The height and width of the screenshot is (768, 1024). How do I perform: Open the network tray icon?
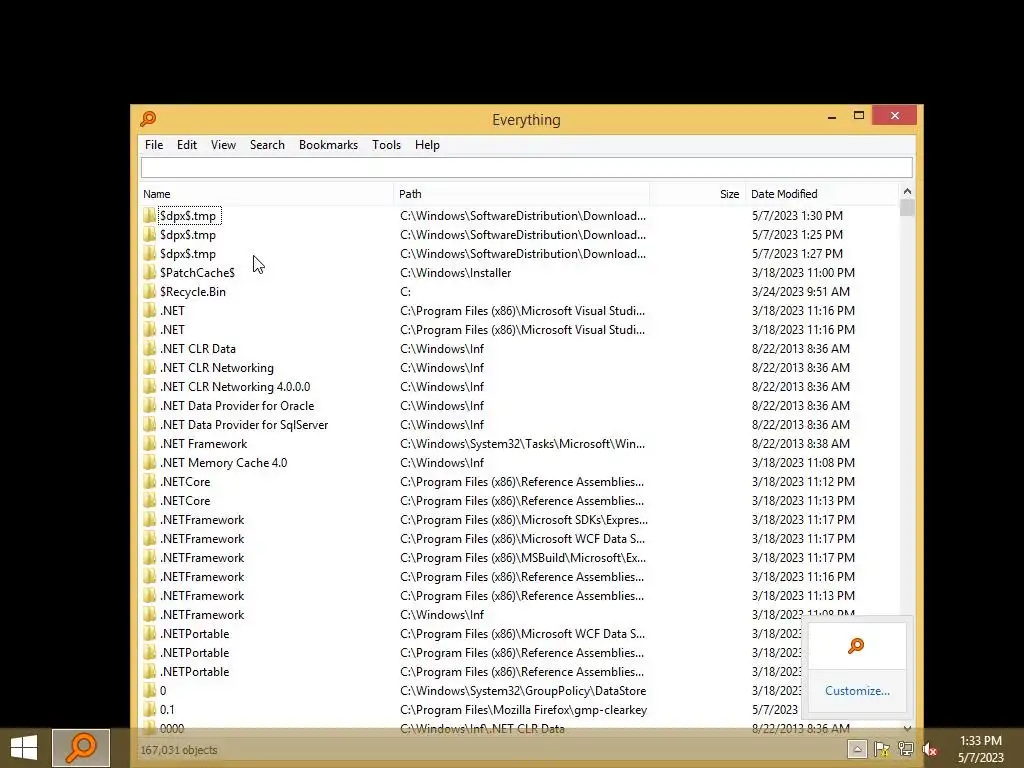coord(906,749)
